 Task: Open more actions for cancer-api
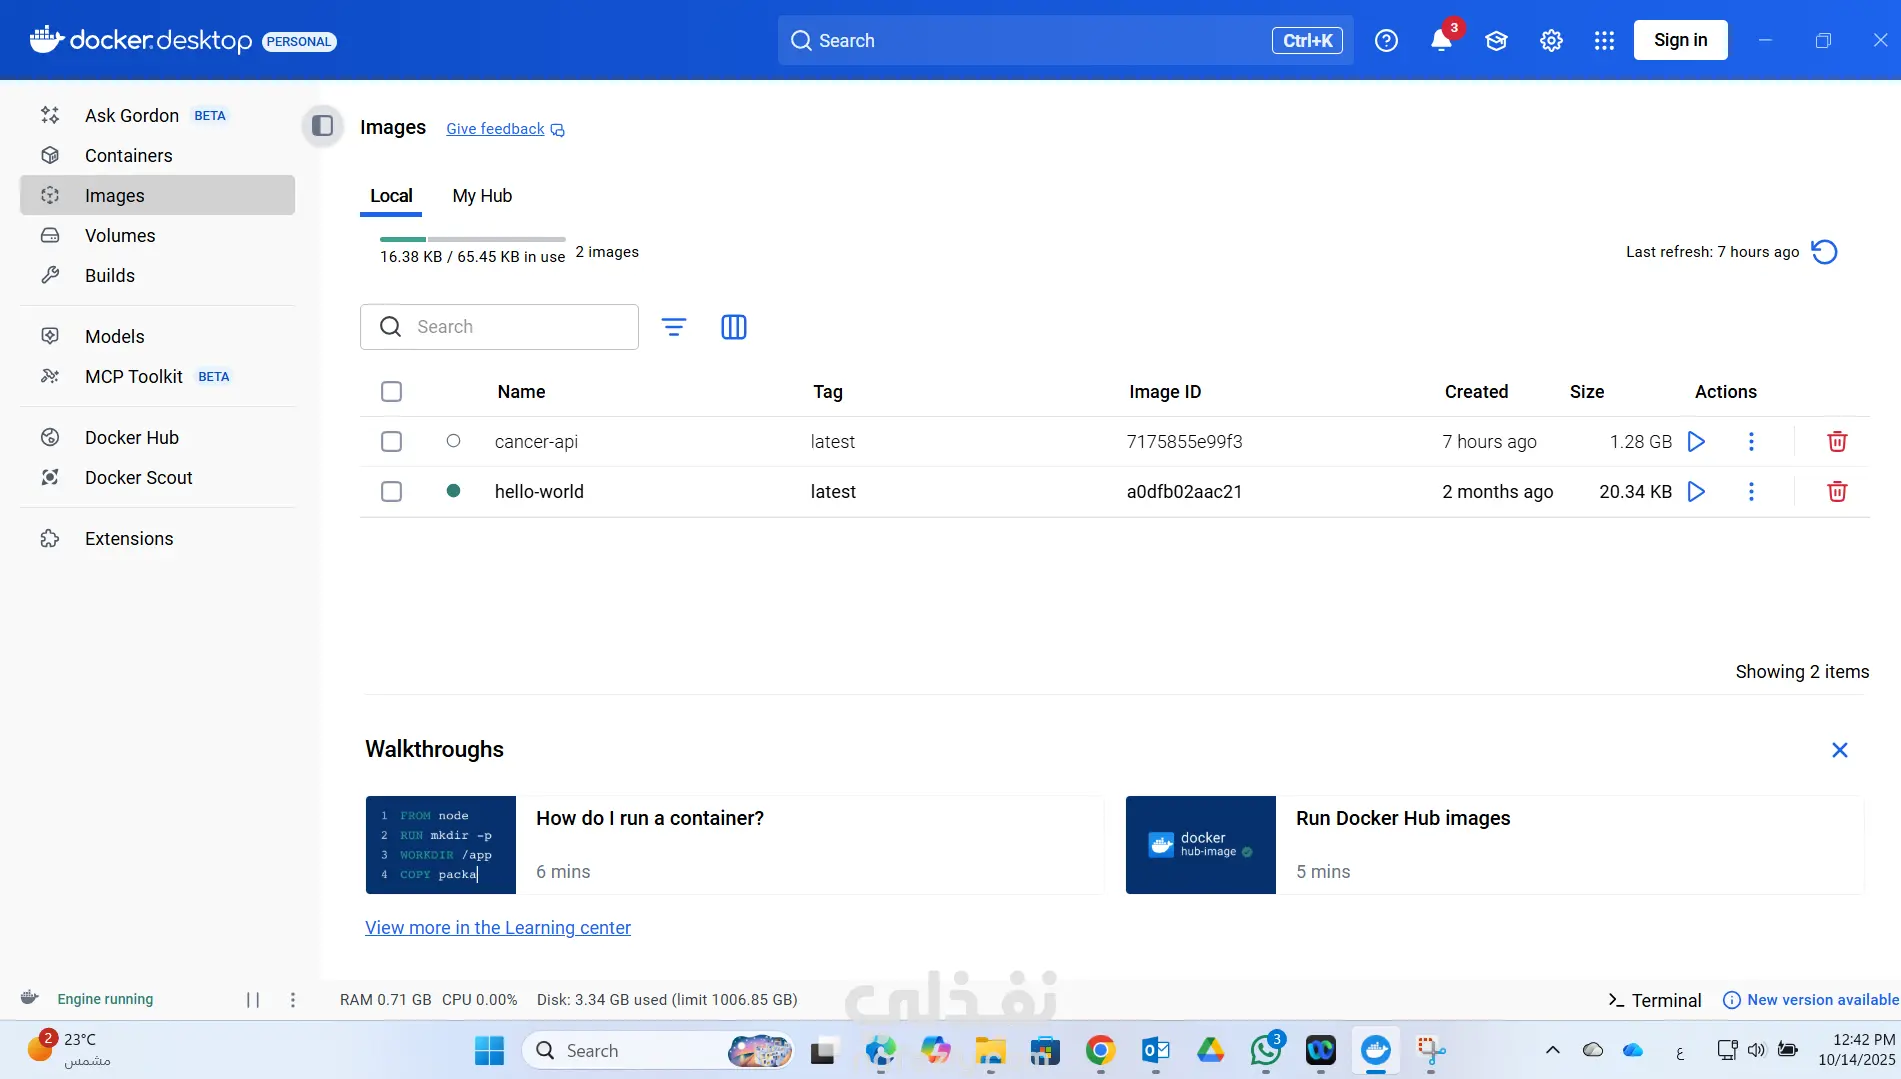click(1751, 442)
